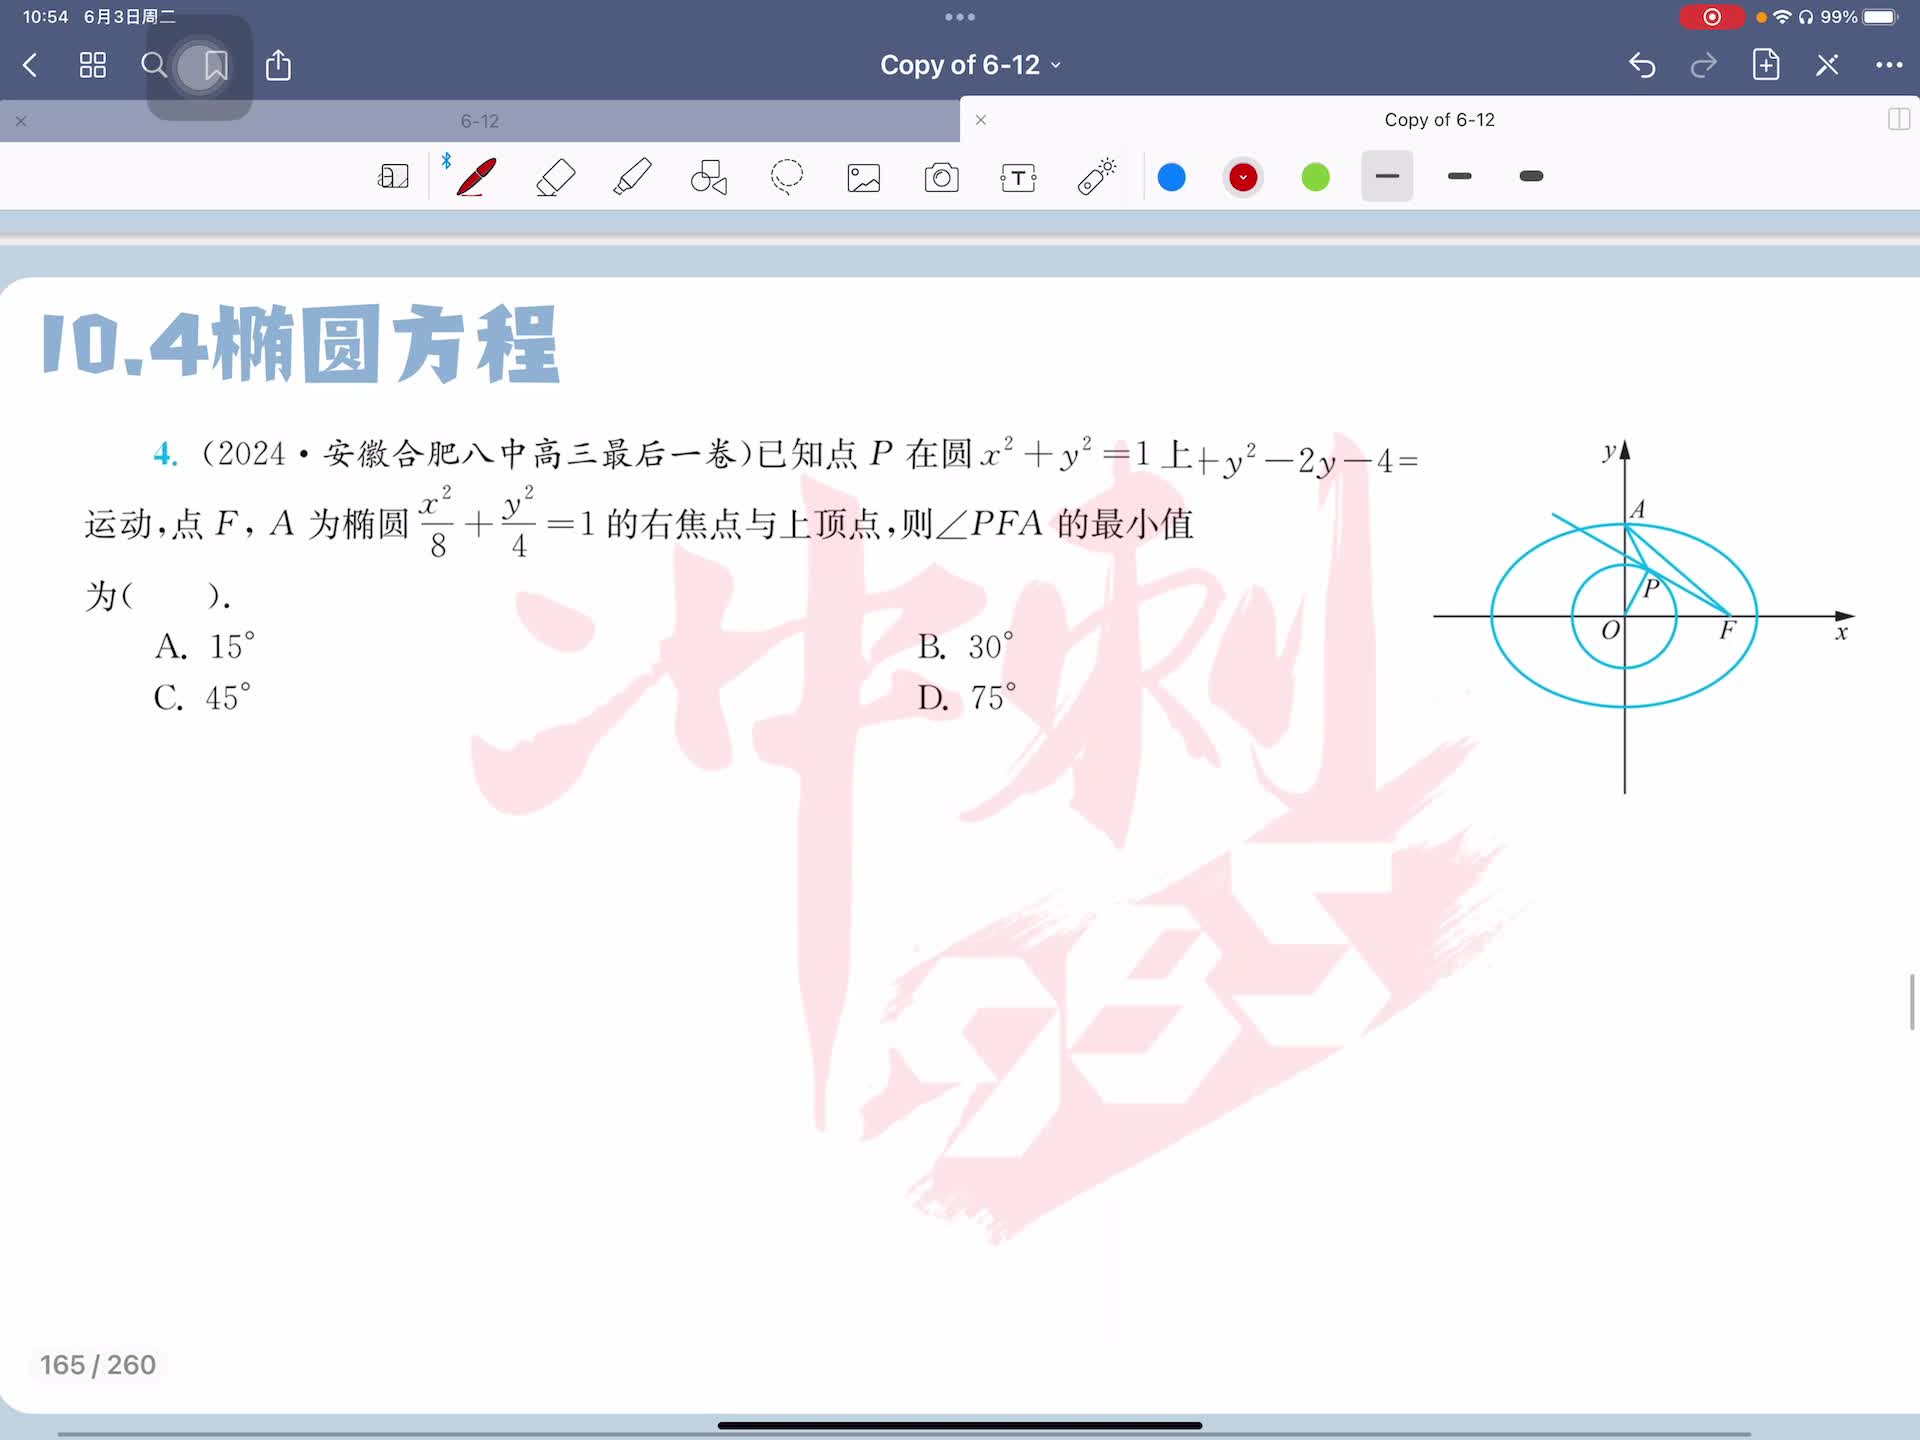Activate the Laser pointer tool
The image size is (1920, 1440).
click(1096, 177)
